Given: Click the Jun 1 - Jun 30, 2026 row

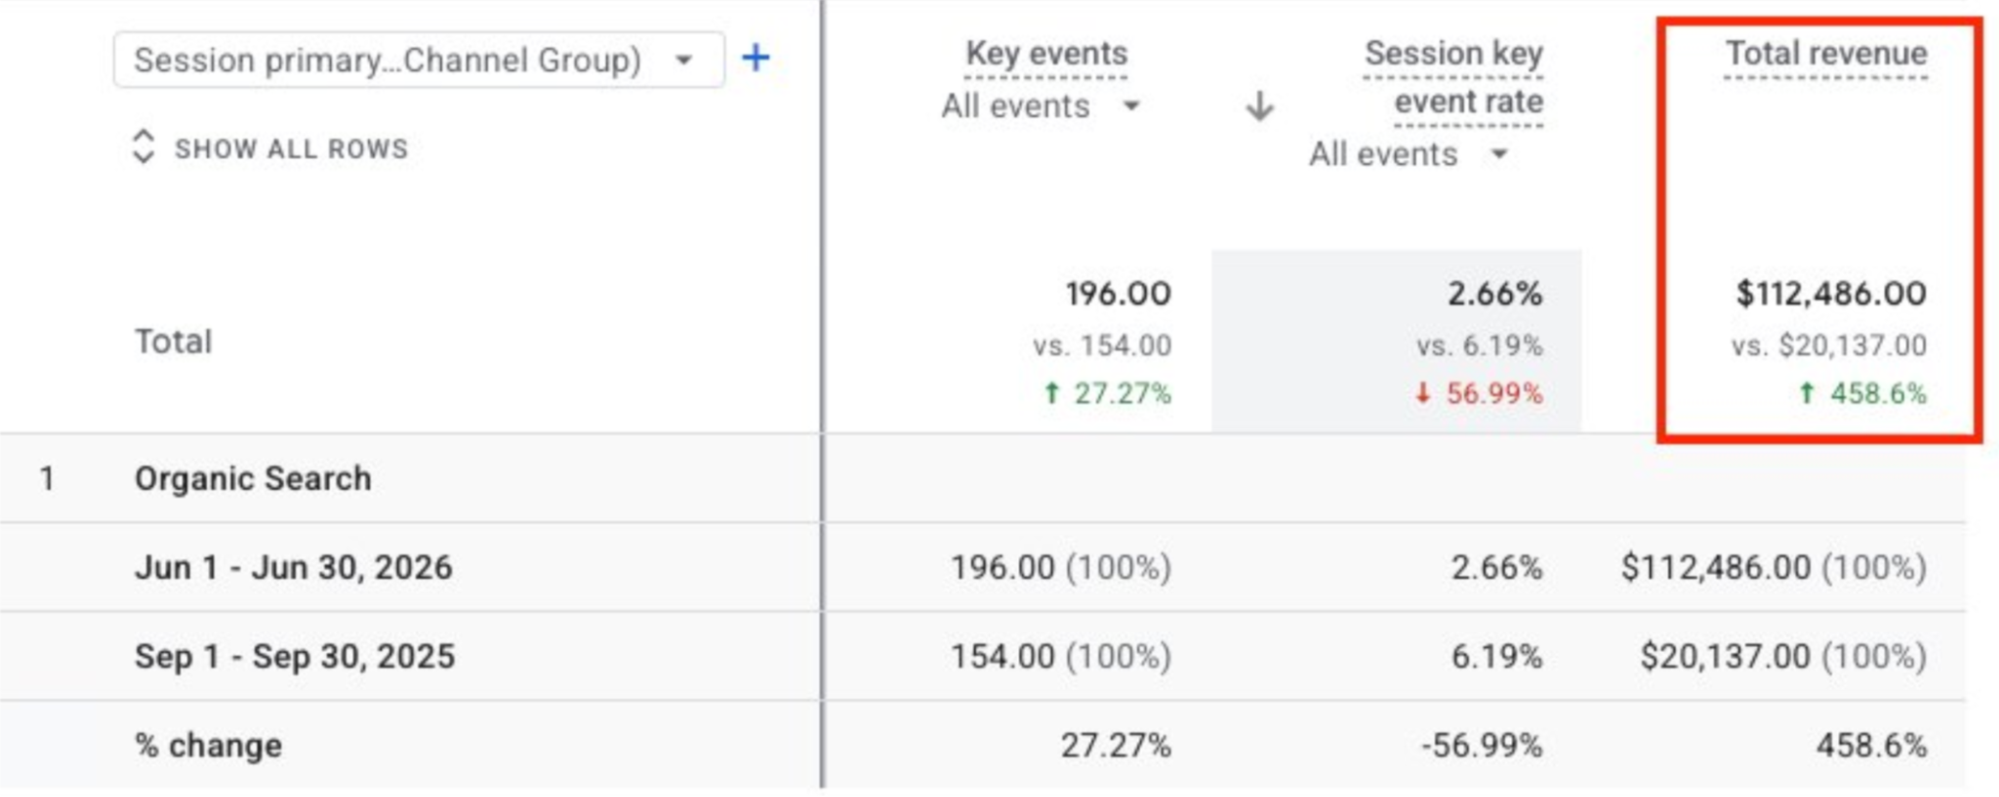Looking at the screenshot, I should 982,567.
